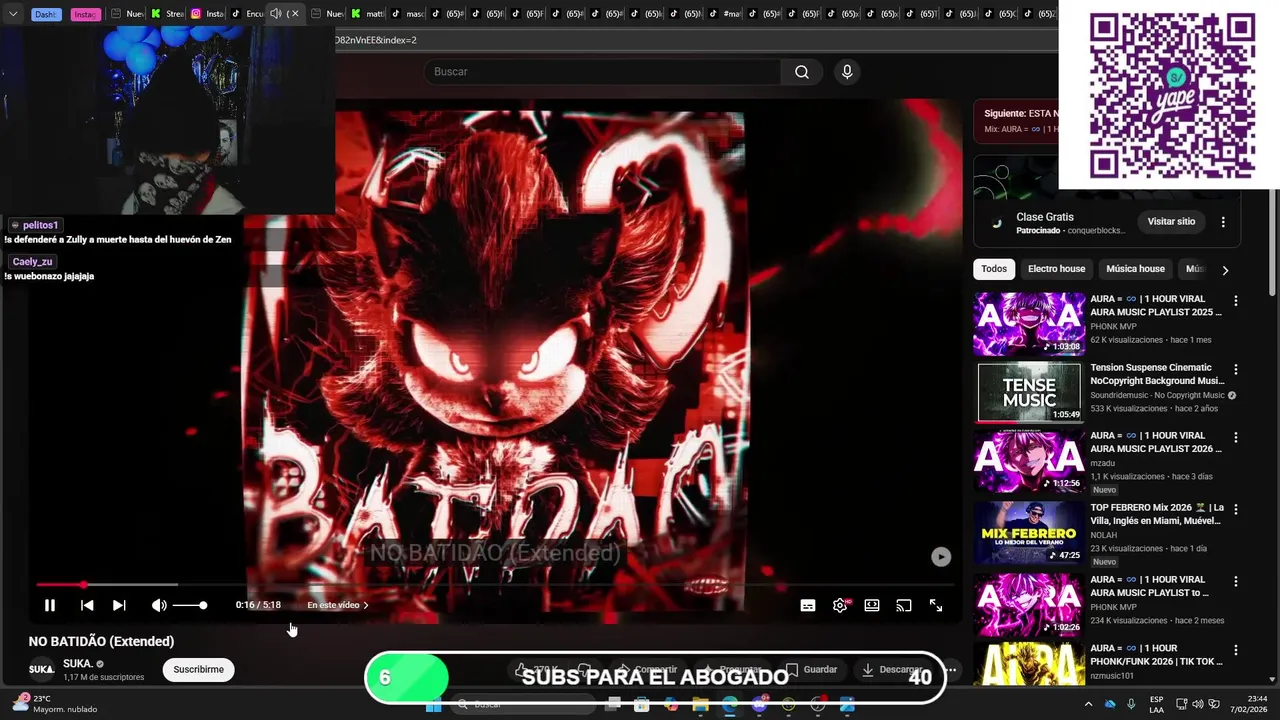Open the Windows Start menu
This screenshot has height=720, width=1280.
[434, 705]
